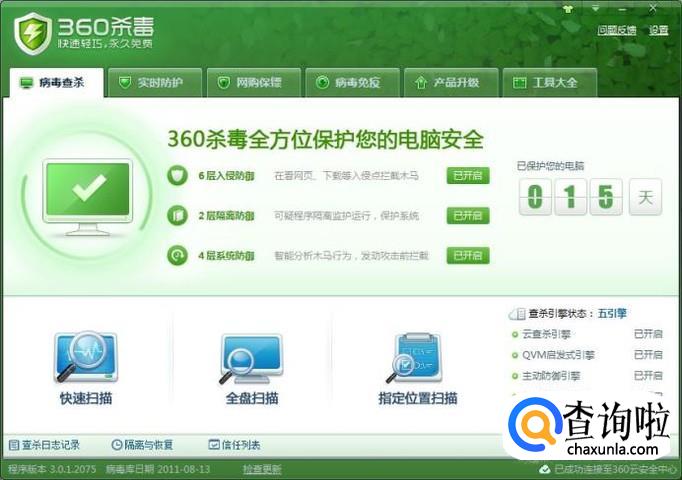Open 设置 settings link

(x=659, y=30)
